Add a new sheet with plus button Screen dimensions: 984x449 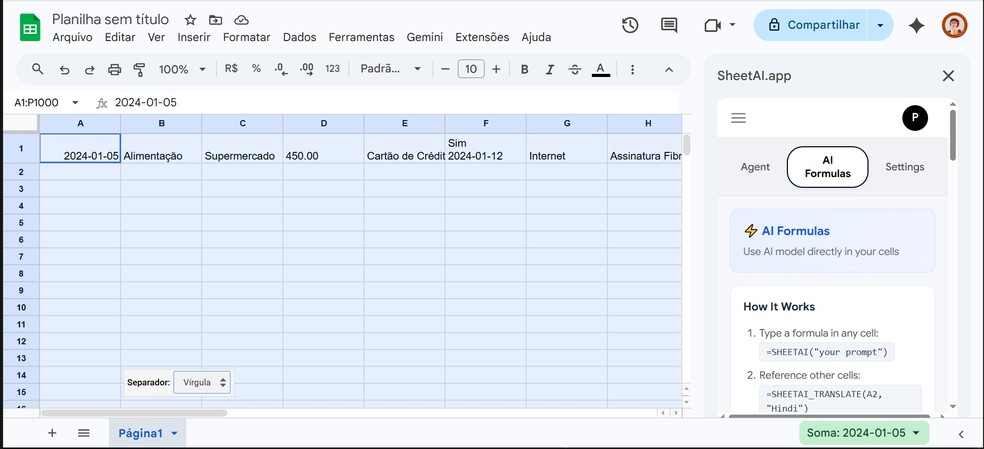click(x=52, y=433)
